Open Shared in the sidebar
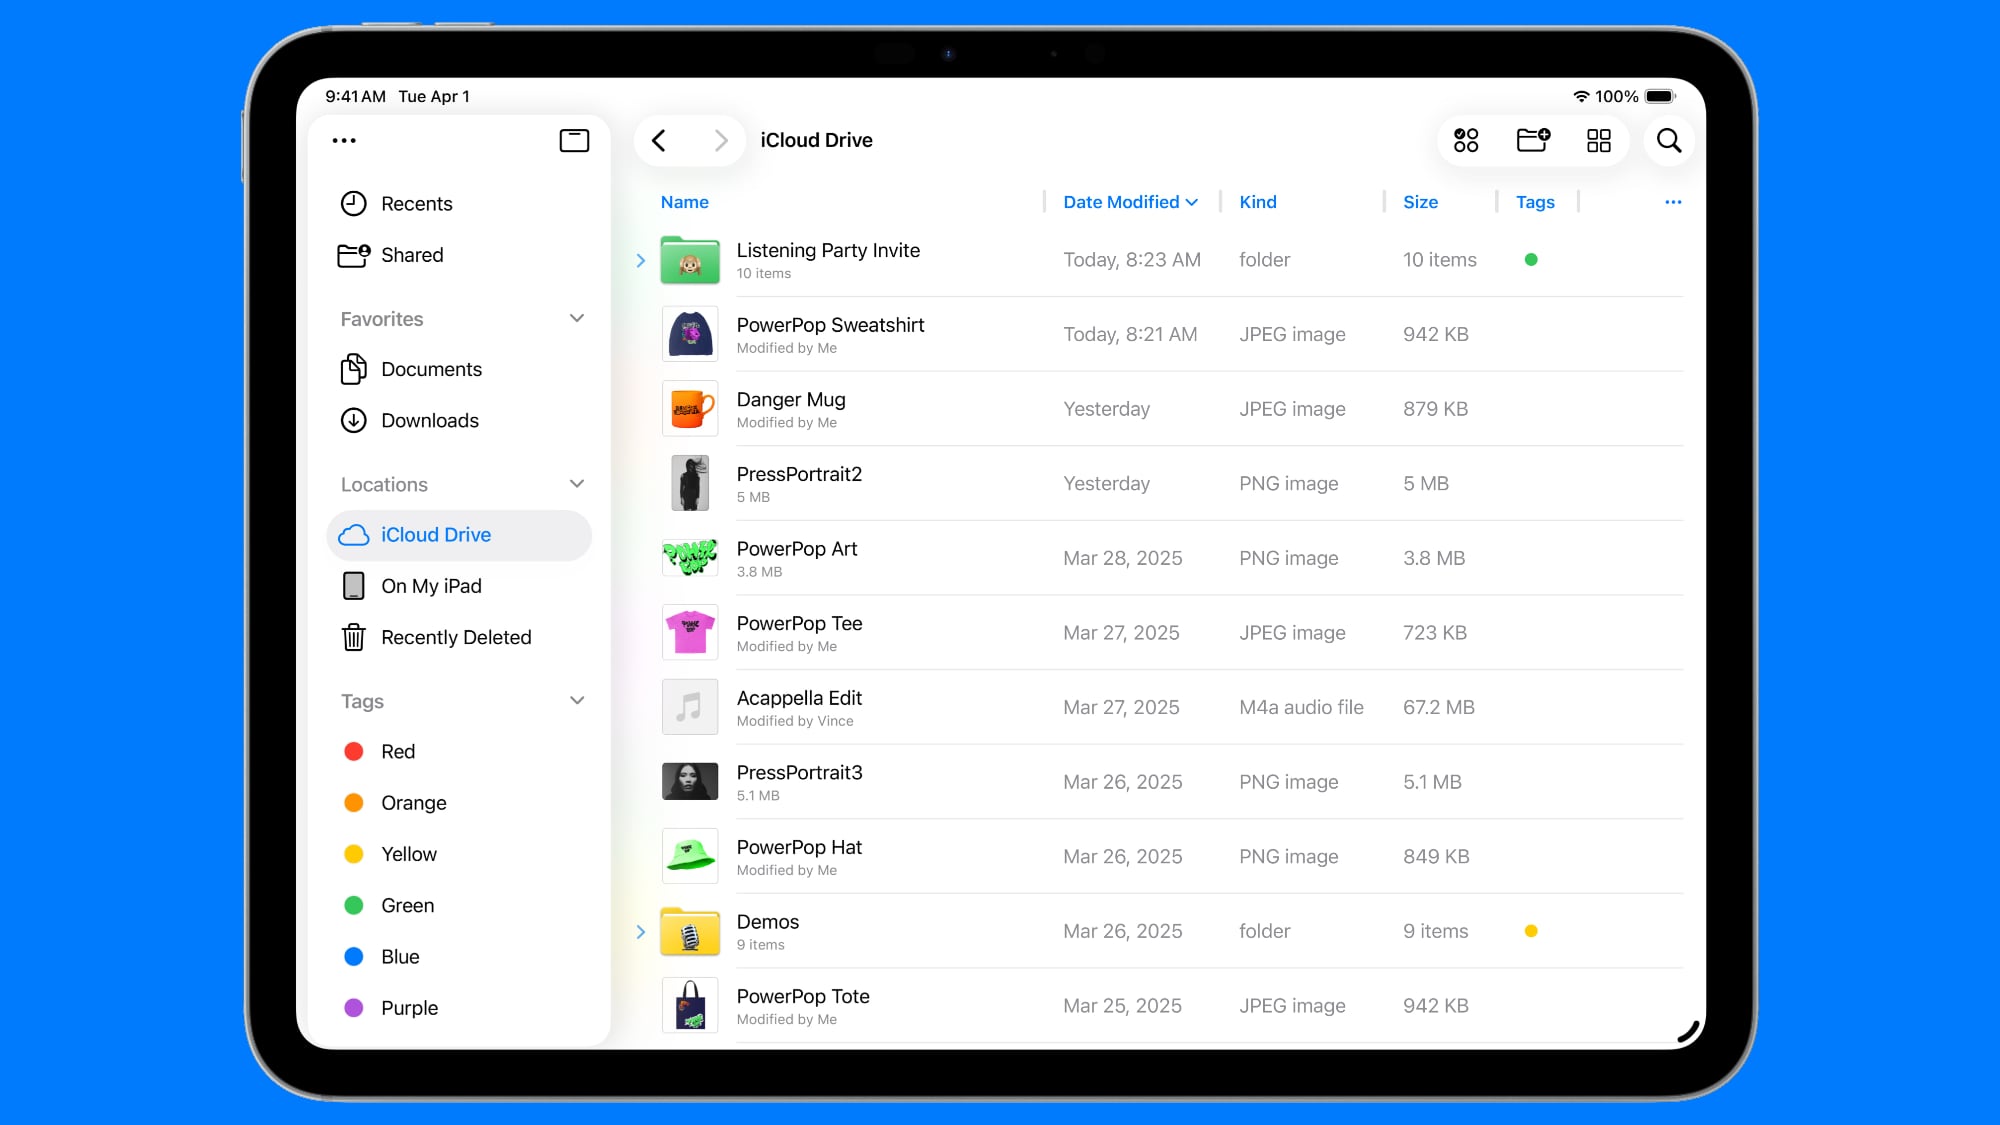 [460, 255]
